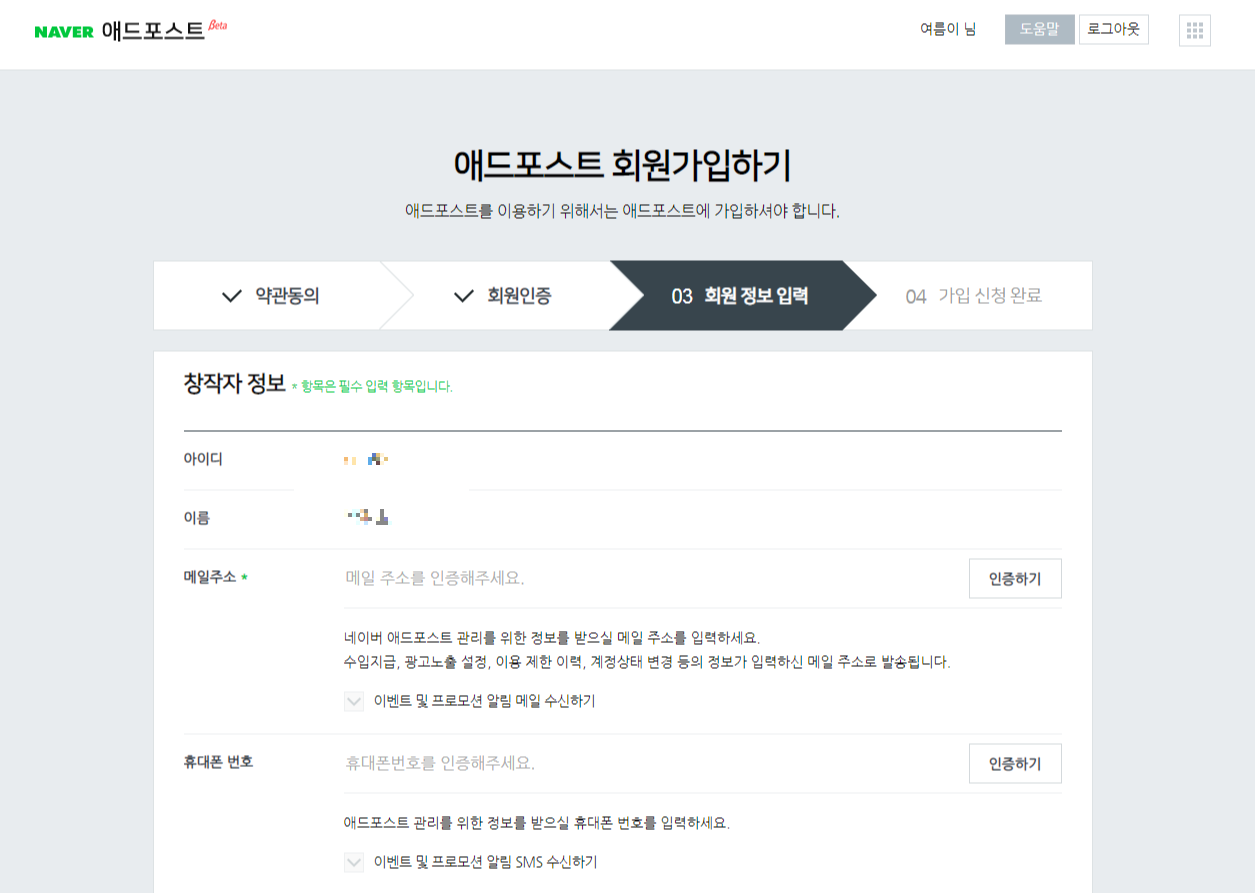The height and width of the screenshot is (893, 1255).
Task: Focus the 메일 주소를 인증해주세요 input field
Action: [x=650, y=578]
